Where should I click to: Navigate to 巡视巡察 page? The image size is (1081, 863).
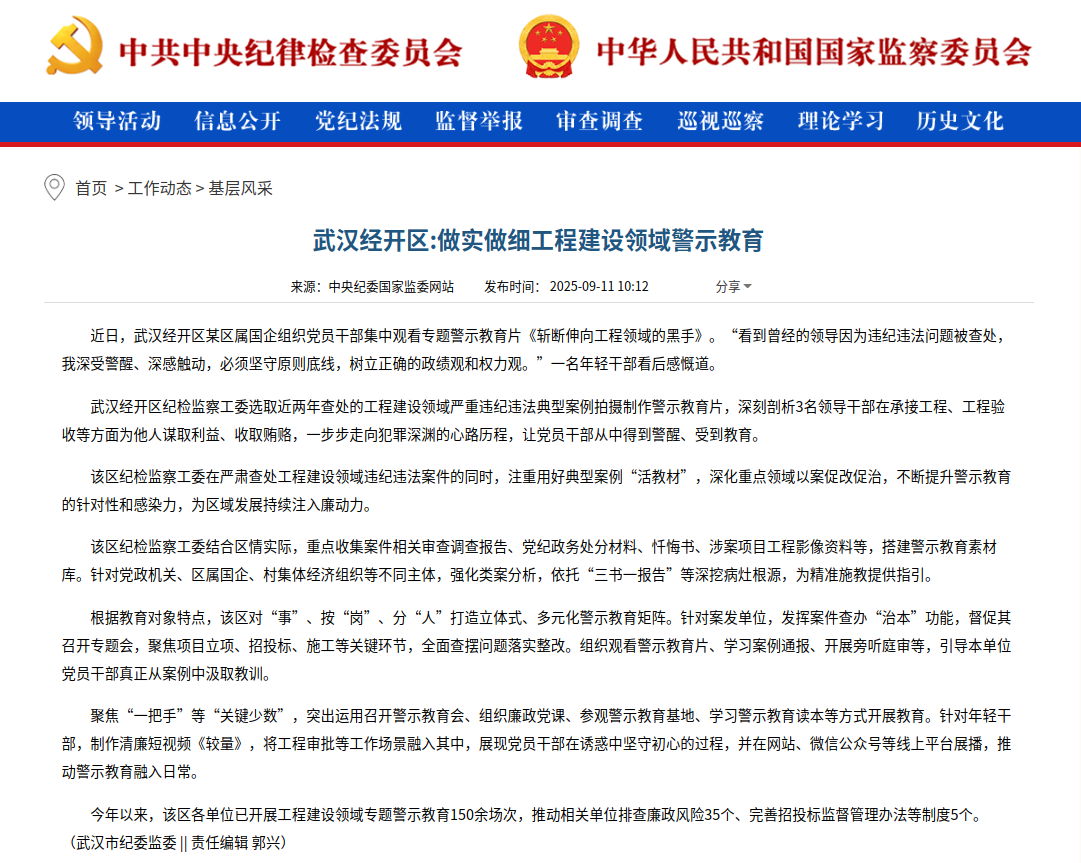[x=720, y=122]
